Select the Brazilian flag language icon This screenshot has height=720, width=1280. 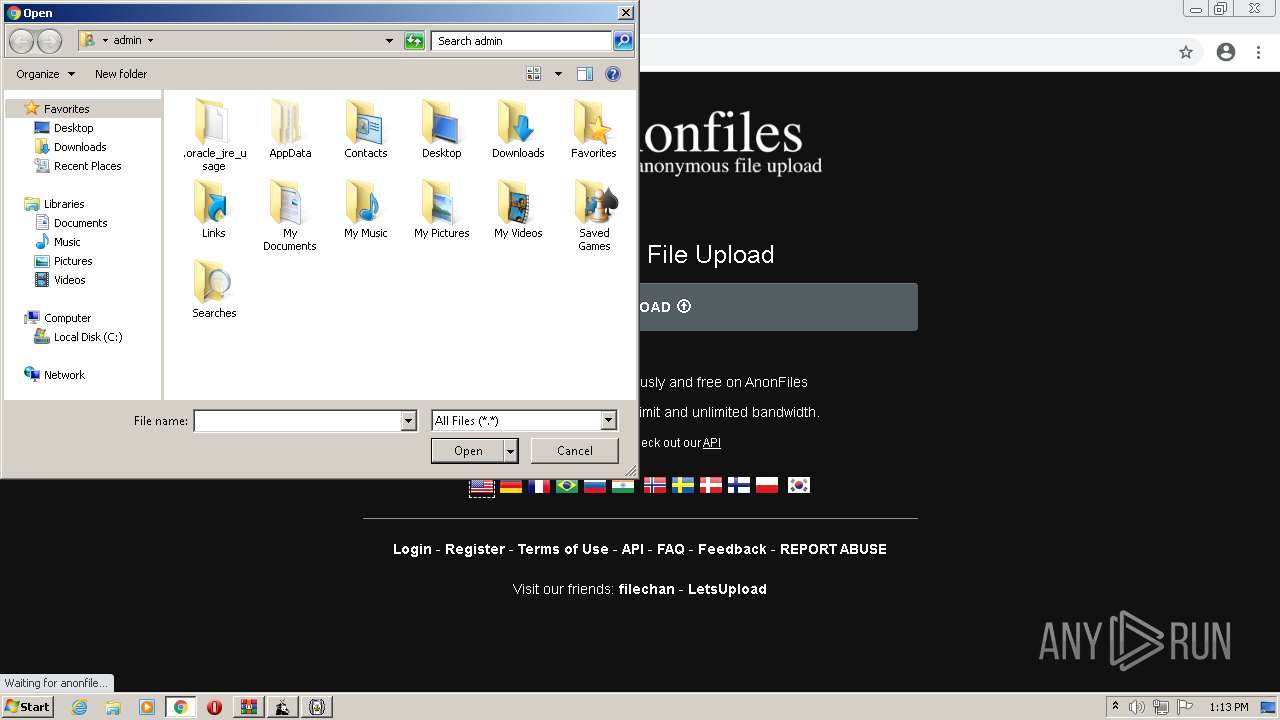tap(567, 485)
